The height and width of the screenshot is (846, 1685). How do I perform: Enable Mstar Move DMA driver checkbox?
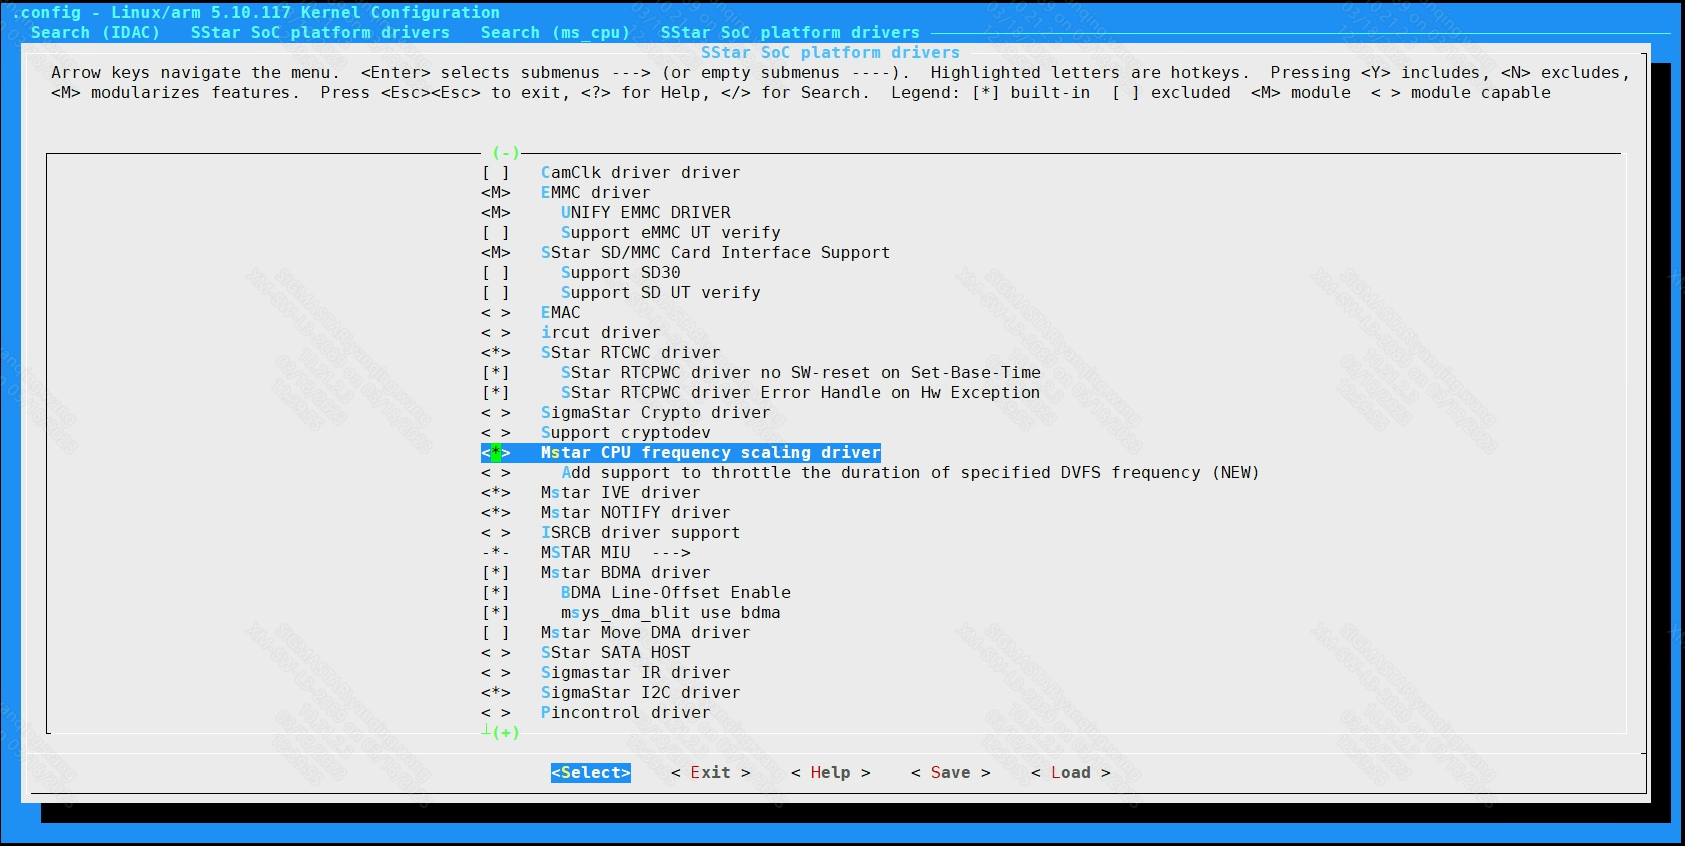click(x=496, y=632)
